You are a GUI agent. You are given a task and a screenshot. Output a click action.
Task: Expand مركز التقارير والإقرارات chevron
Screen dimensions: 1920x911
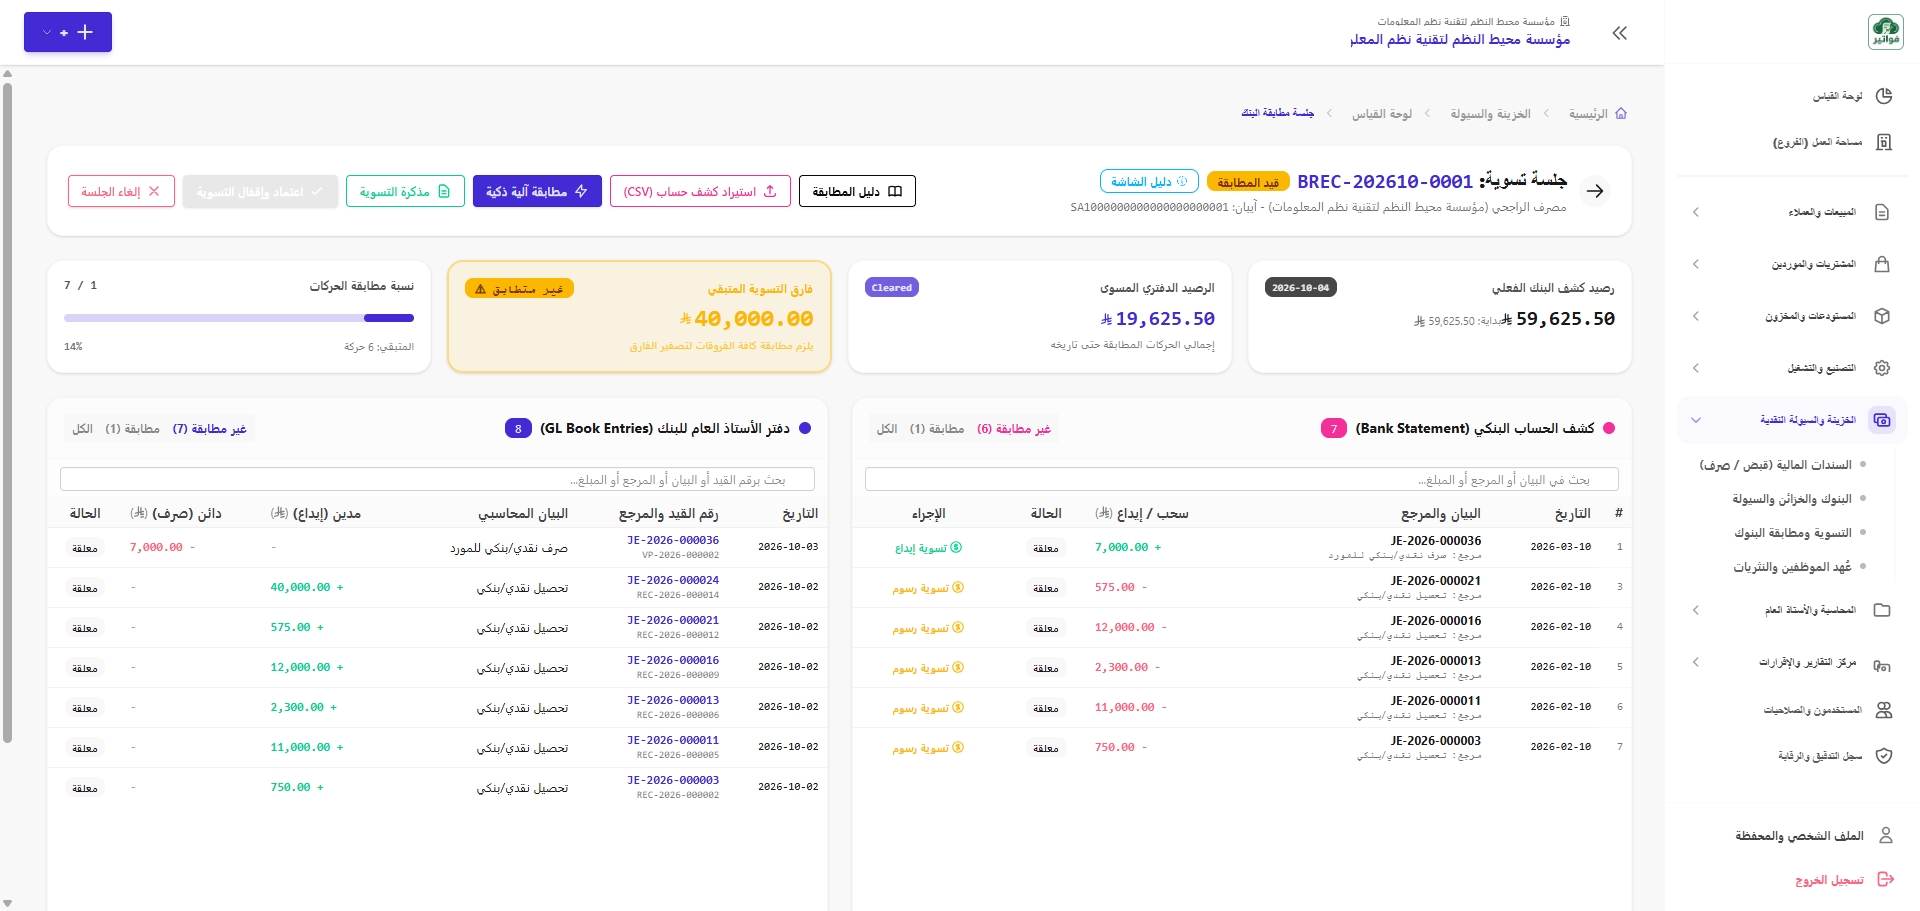click(1696, 662)
